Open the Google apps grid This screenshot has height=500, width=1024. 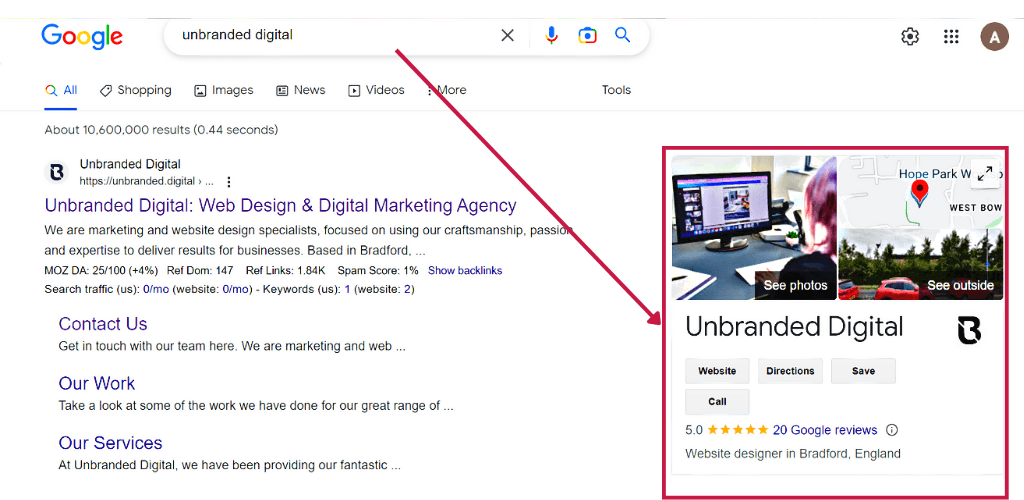coord(951,37)
